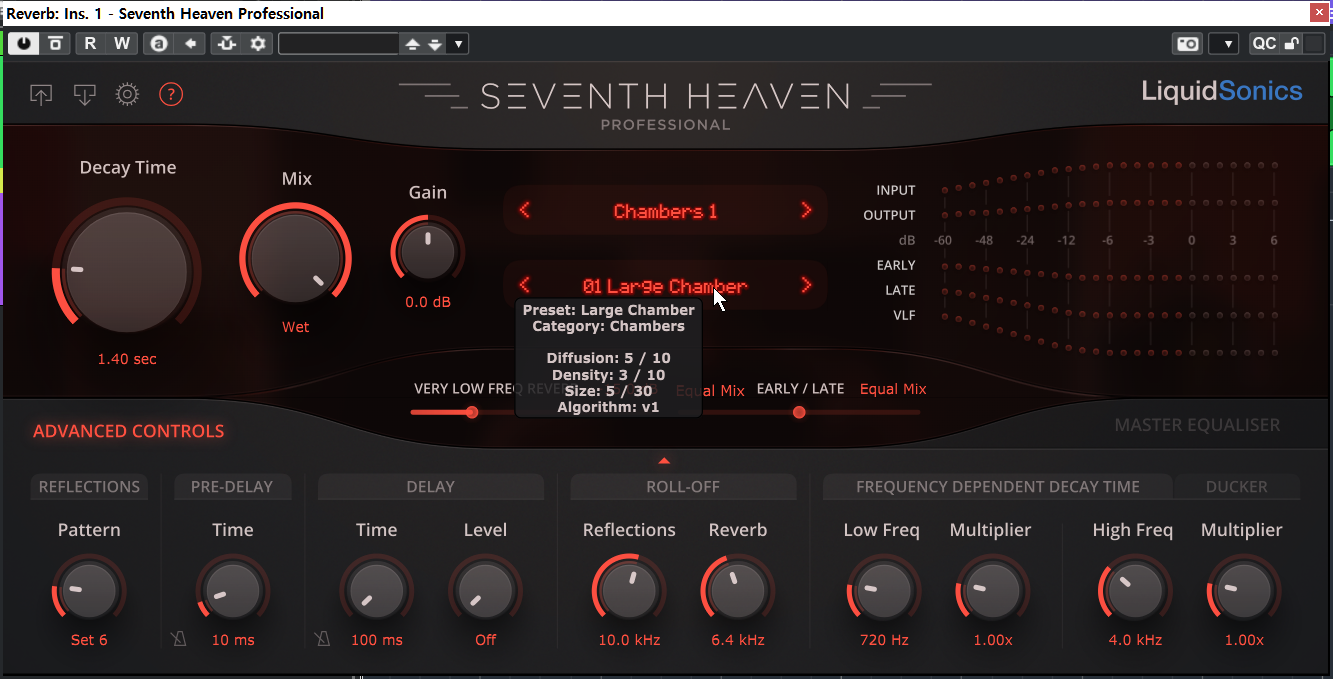Switch to the Master Equaliser section
This screenshot has height=679, width=1333.
pos(1197,425)
